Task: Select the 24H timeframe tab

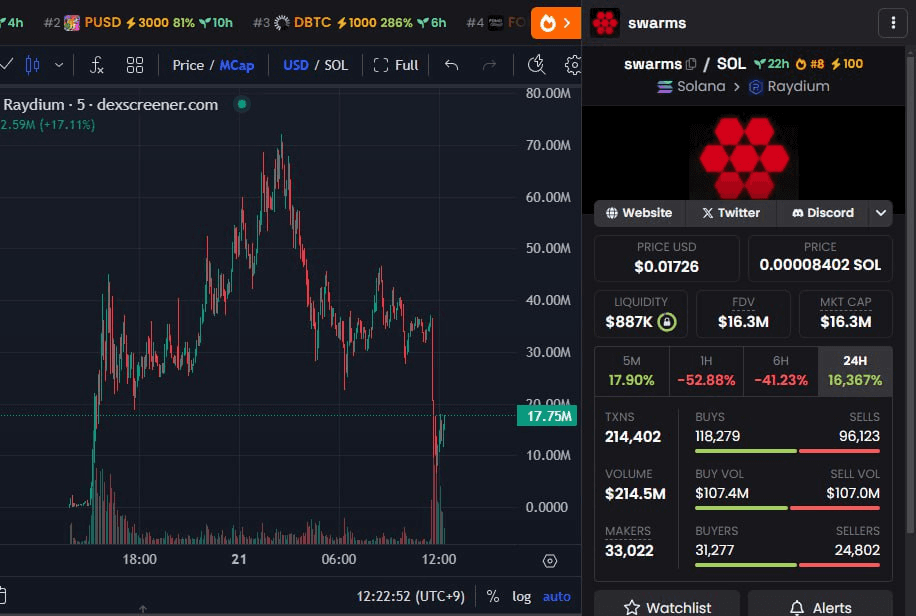Action: point(855,371)
